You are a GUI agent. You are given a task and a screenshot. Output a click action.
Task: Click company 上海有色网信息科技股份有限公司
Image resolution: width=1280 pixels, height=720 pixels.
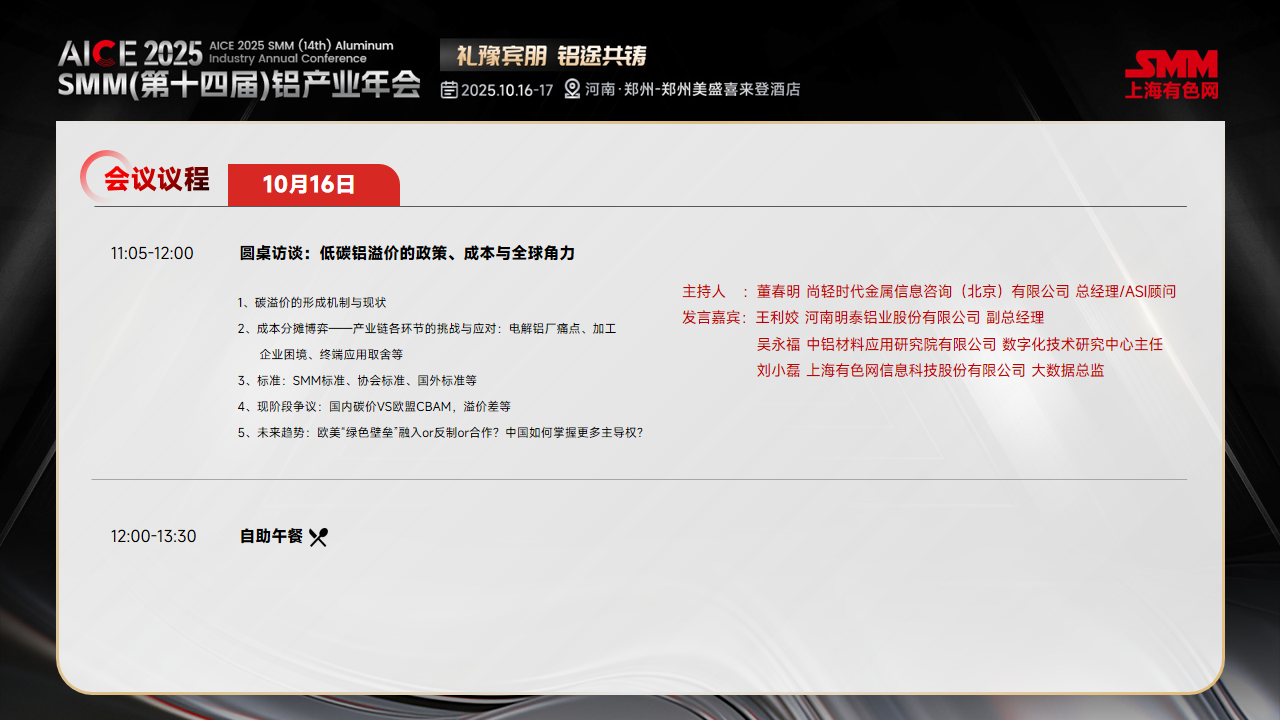(x=916, y=371)
